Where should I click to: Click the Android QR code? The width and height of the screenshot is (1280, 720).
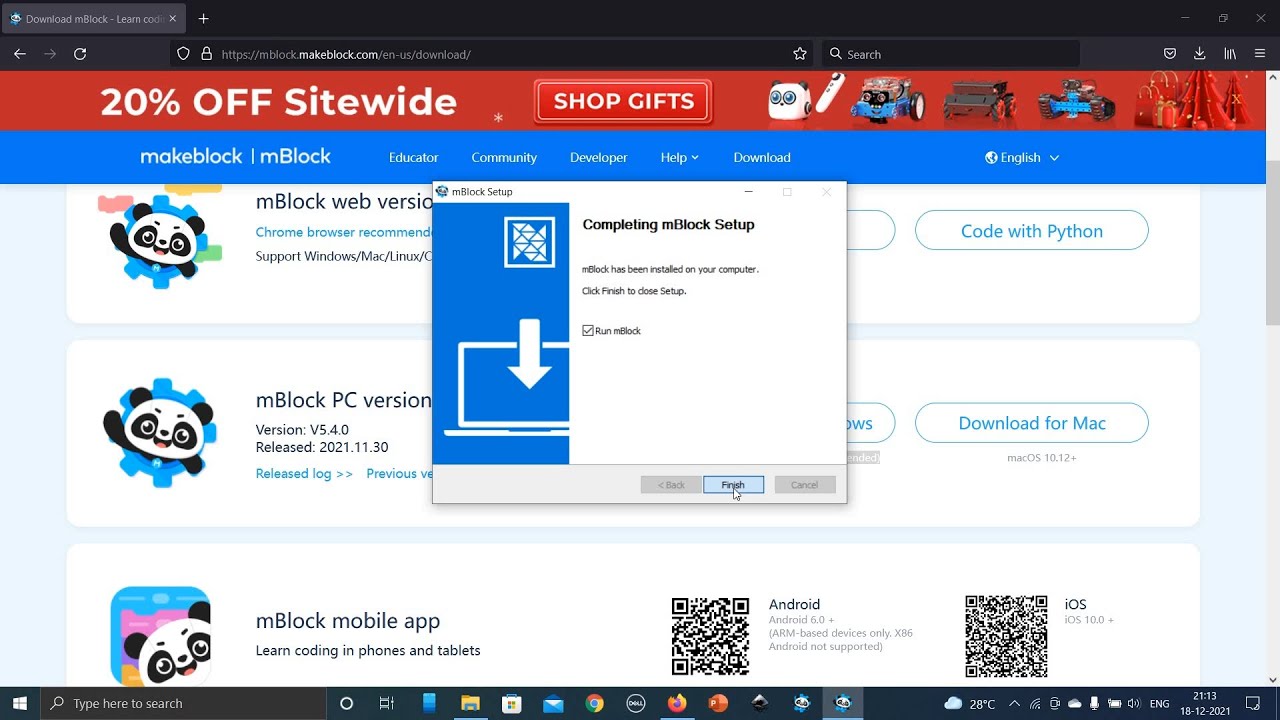click(x=710, y=637)
